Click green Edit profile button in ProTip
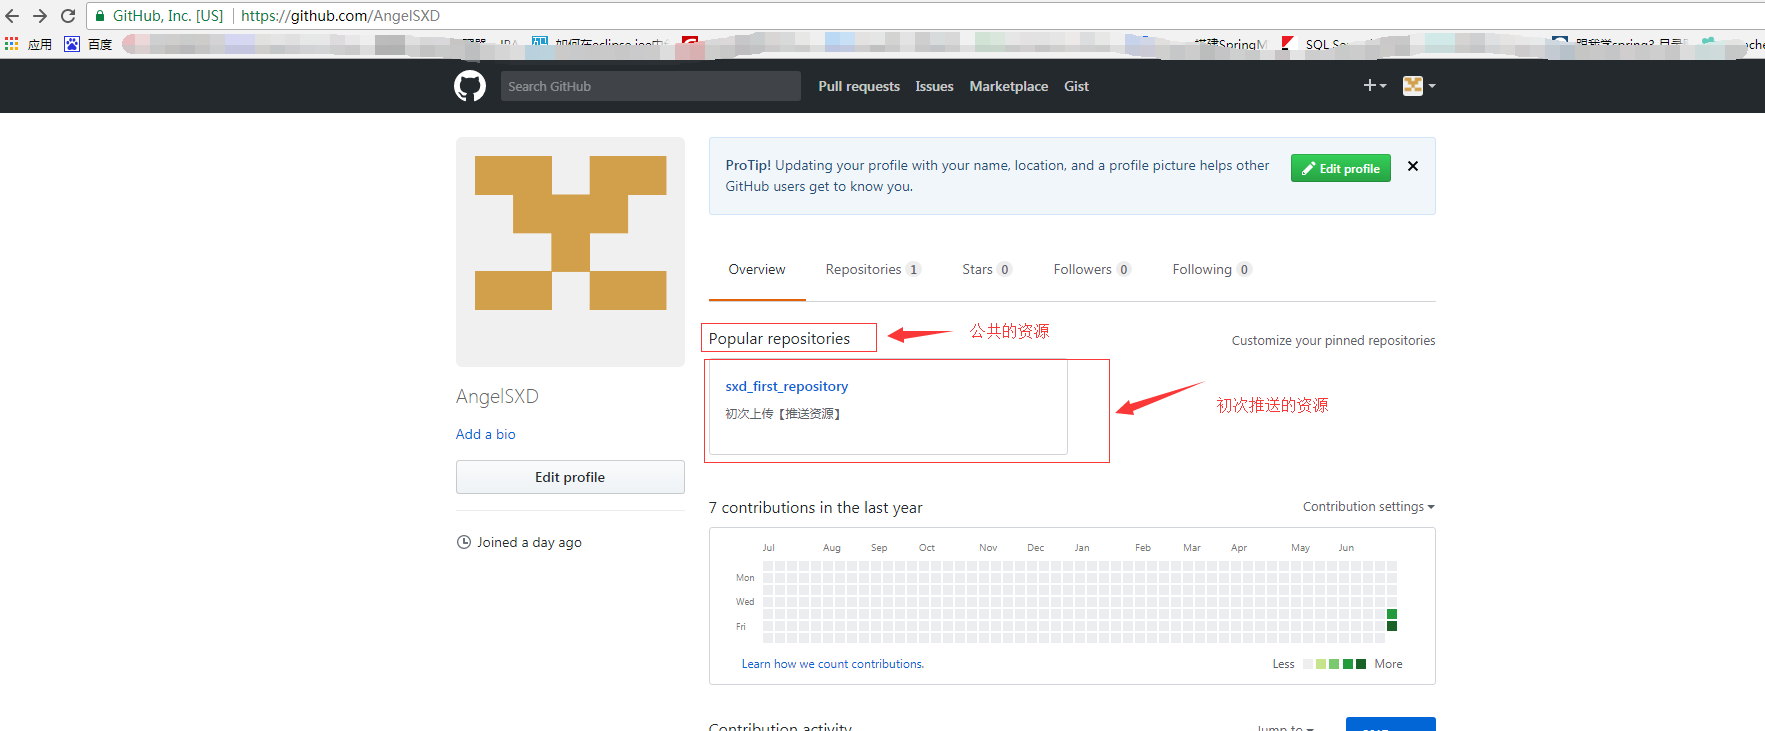Image resolution: width=1765 pixels, height=731 pixels. click(x=1340, y=168)
